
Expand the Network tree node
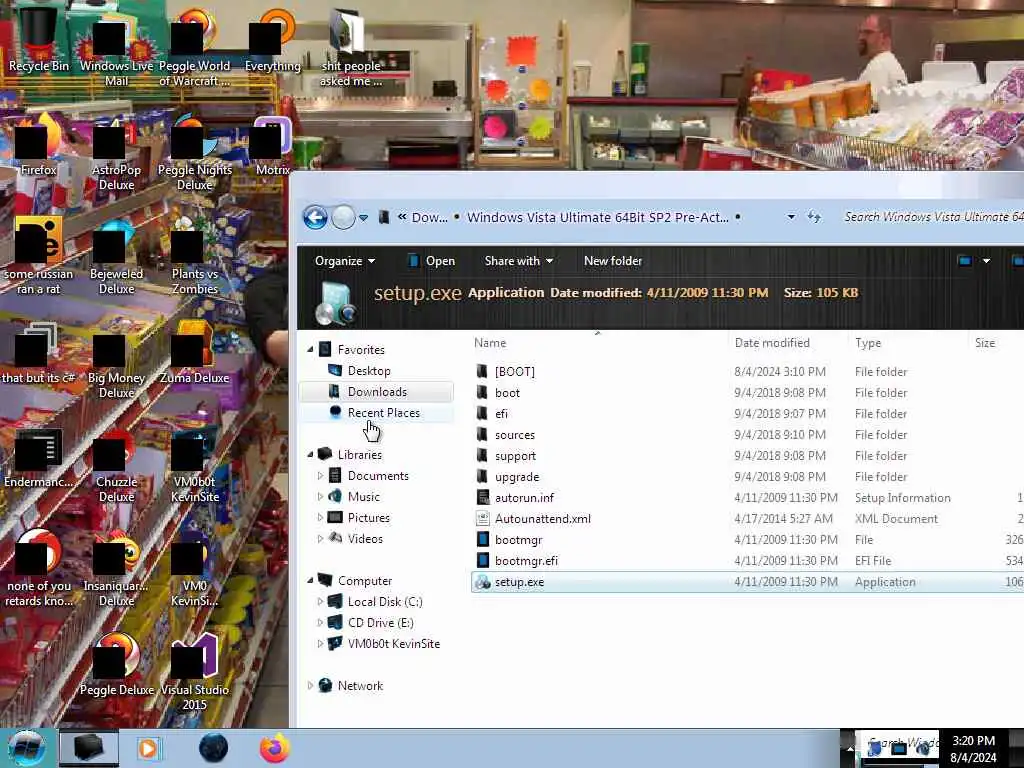coord(311,686)
